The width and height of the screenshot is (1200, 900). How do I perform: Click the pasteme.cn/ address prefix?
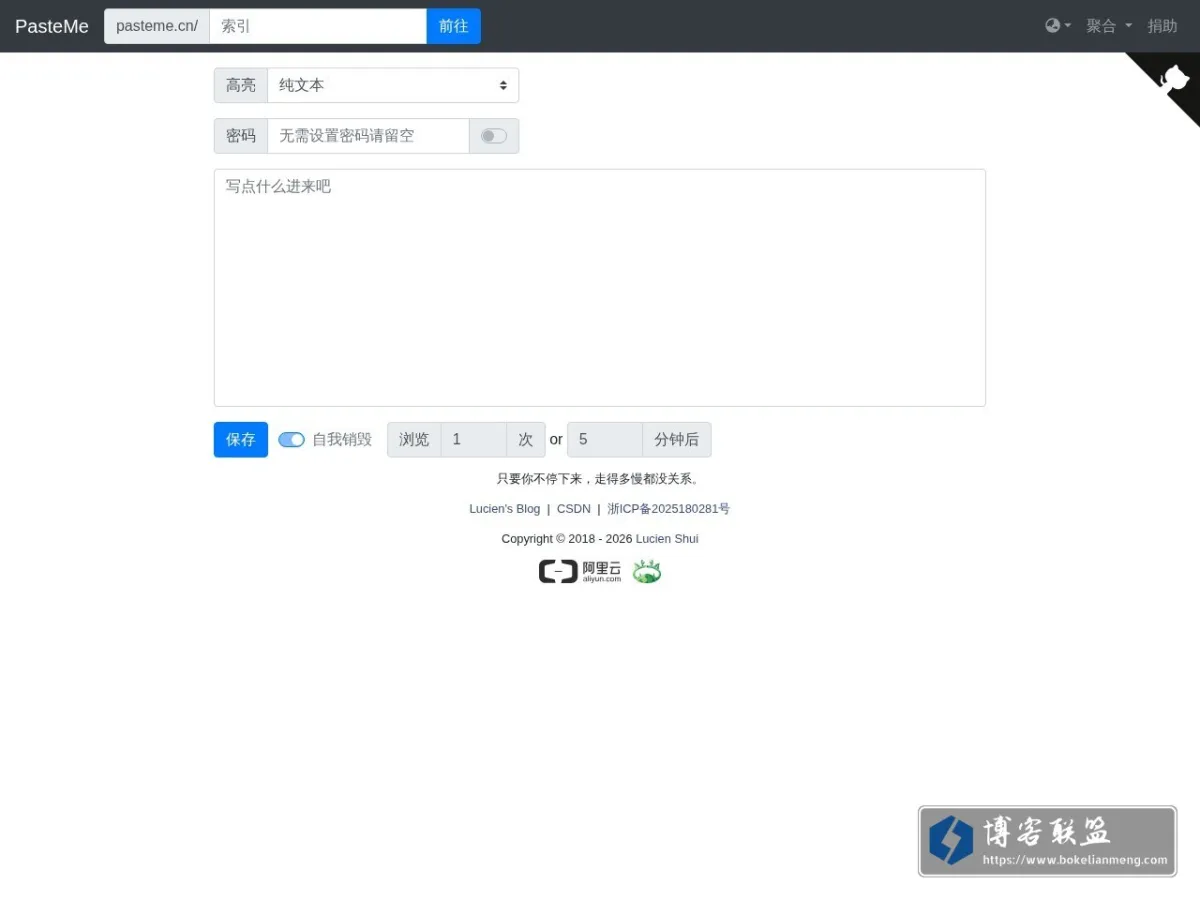[x=157, y=26]
